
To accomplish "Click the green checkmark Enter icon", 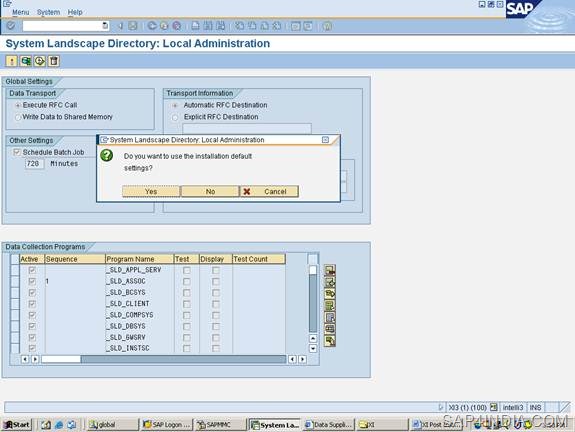I will 11,26.
